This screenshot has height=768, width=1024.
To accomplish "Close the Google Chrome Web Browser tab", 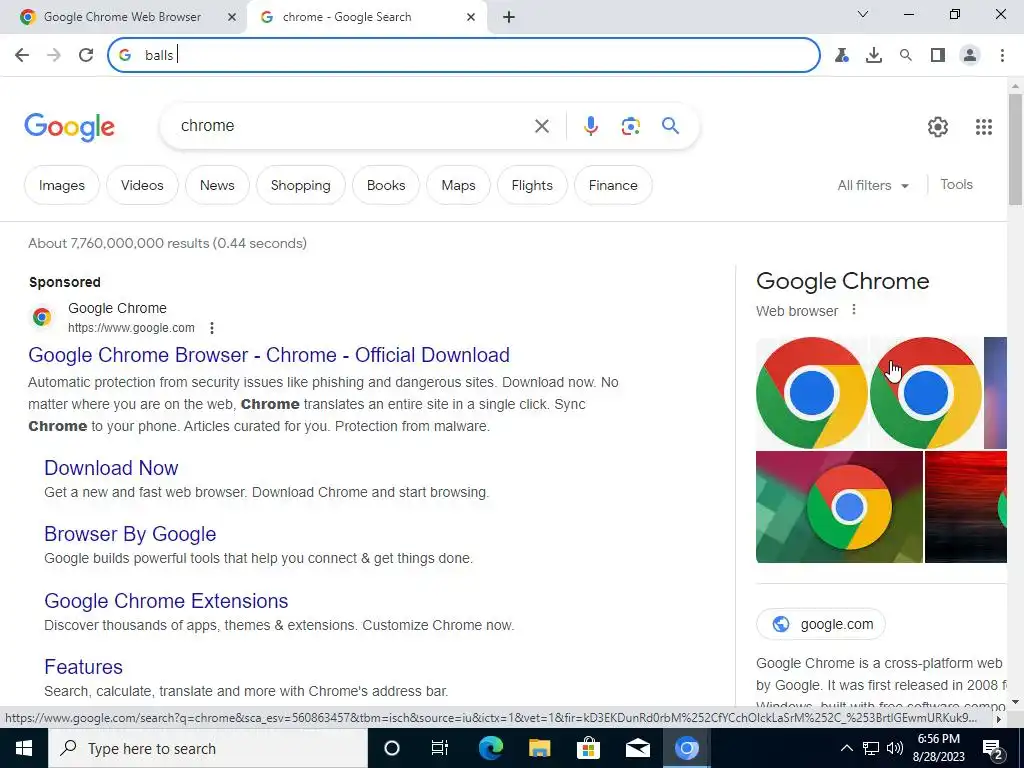I will click(x=231, y=17).
